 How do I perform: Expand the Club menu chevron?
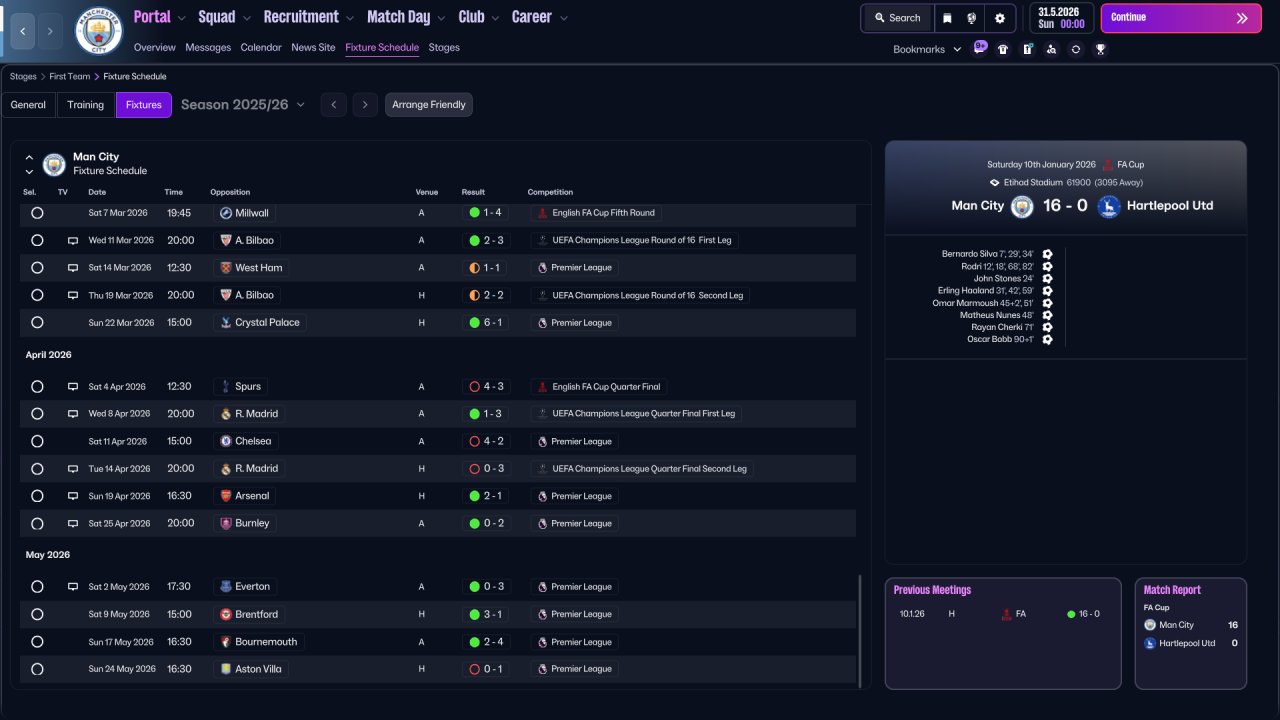pyautogui.click(x=494, y=18)
